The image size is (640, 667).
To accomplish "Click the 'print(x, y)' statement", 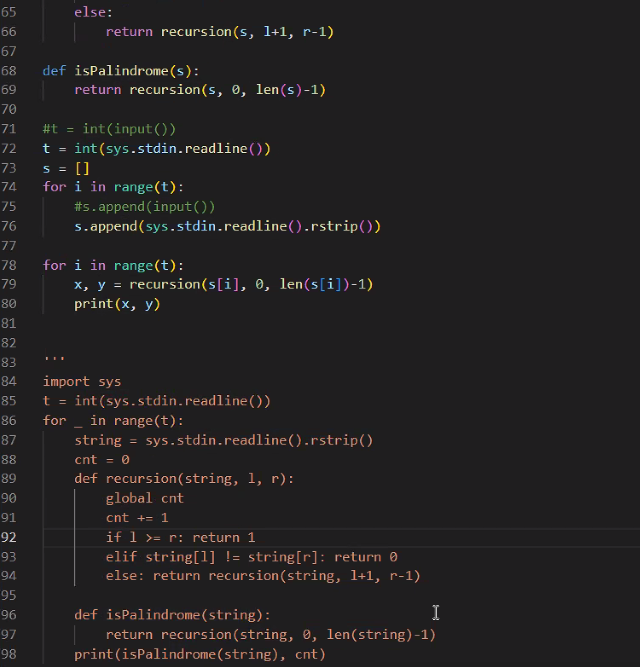I will coord(117,304).
